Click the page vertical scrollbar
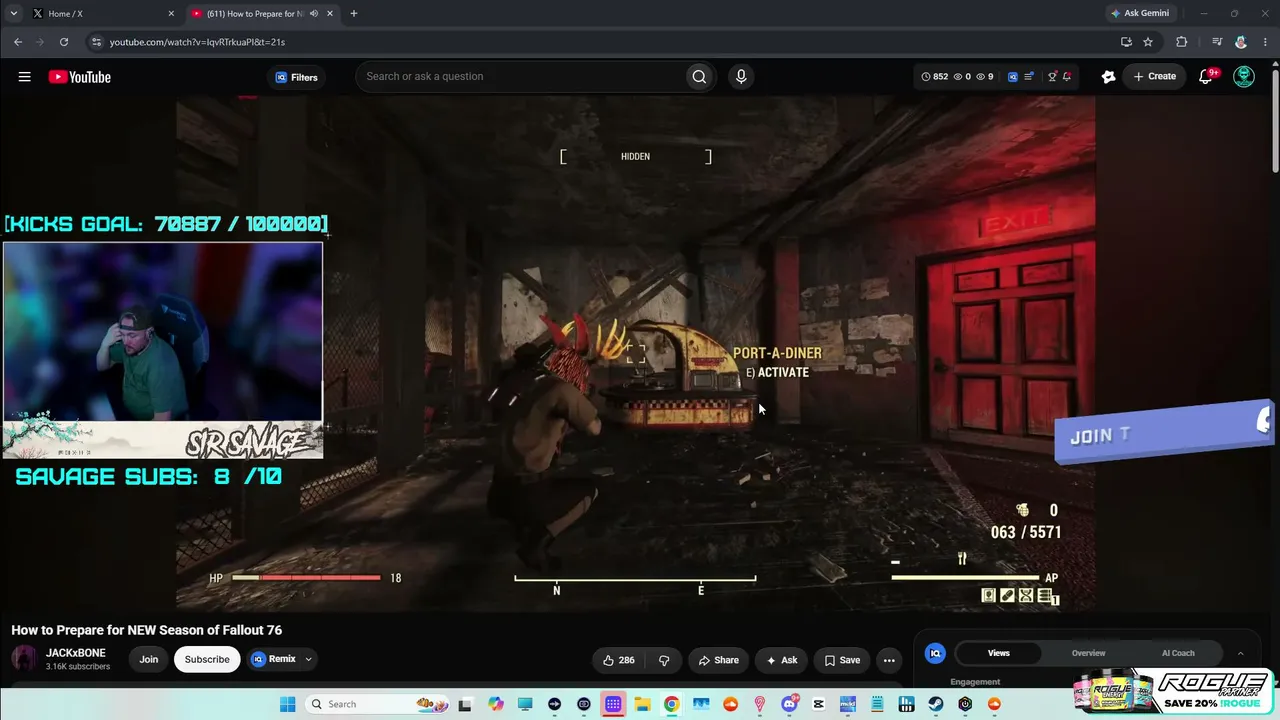The image size is (1280, 720). (x=1276, y=120)
